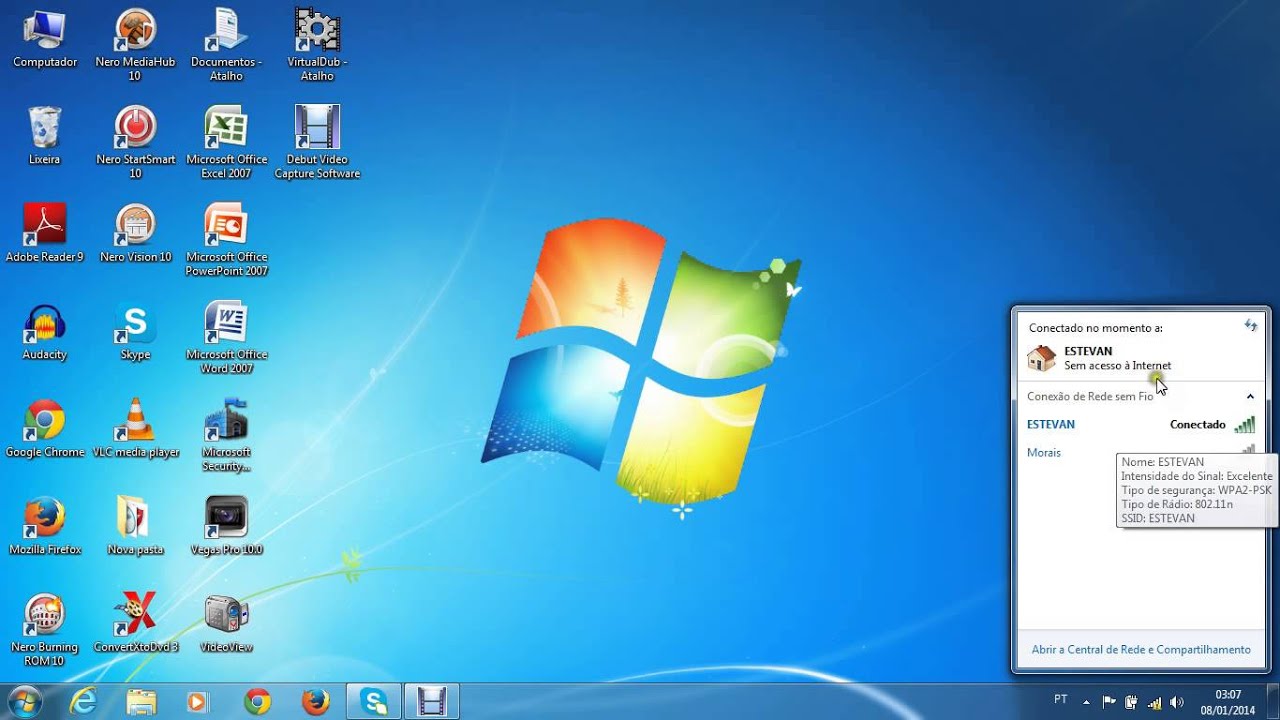Select the Nero MediaHub 10 shortcut
This screenshot has height=720, width=1280.
[135, 45]
